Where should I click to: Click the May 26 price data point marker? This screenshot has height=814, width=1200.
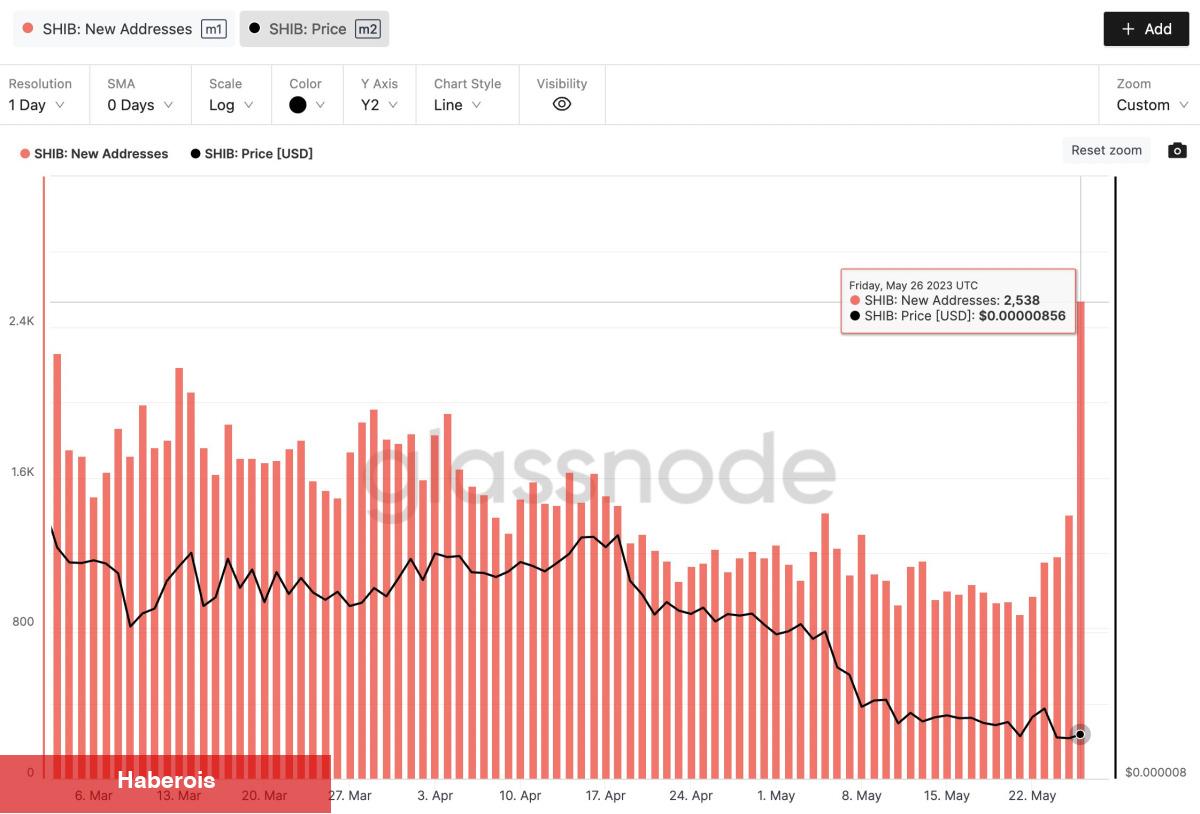(1080, 734)
